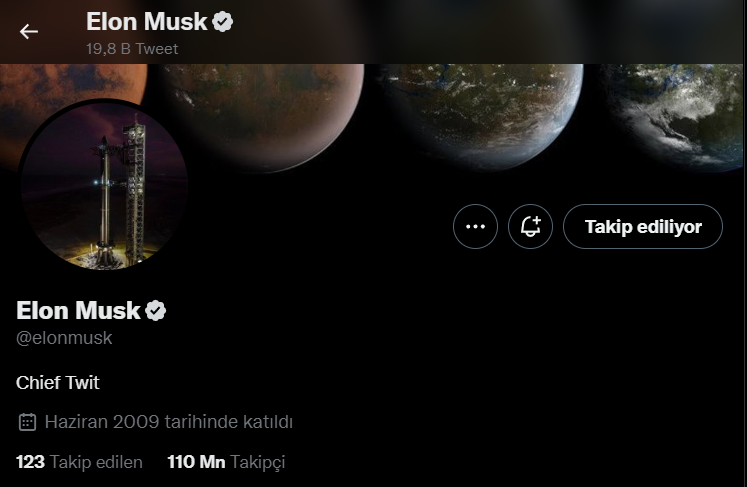Click the verified badge next to profile name
Viewport: 747px width, 487px height.
point(155,310)
